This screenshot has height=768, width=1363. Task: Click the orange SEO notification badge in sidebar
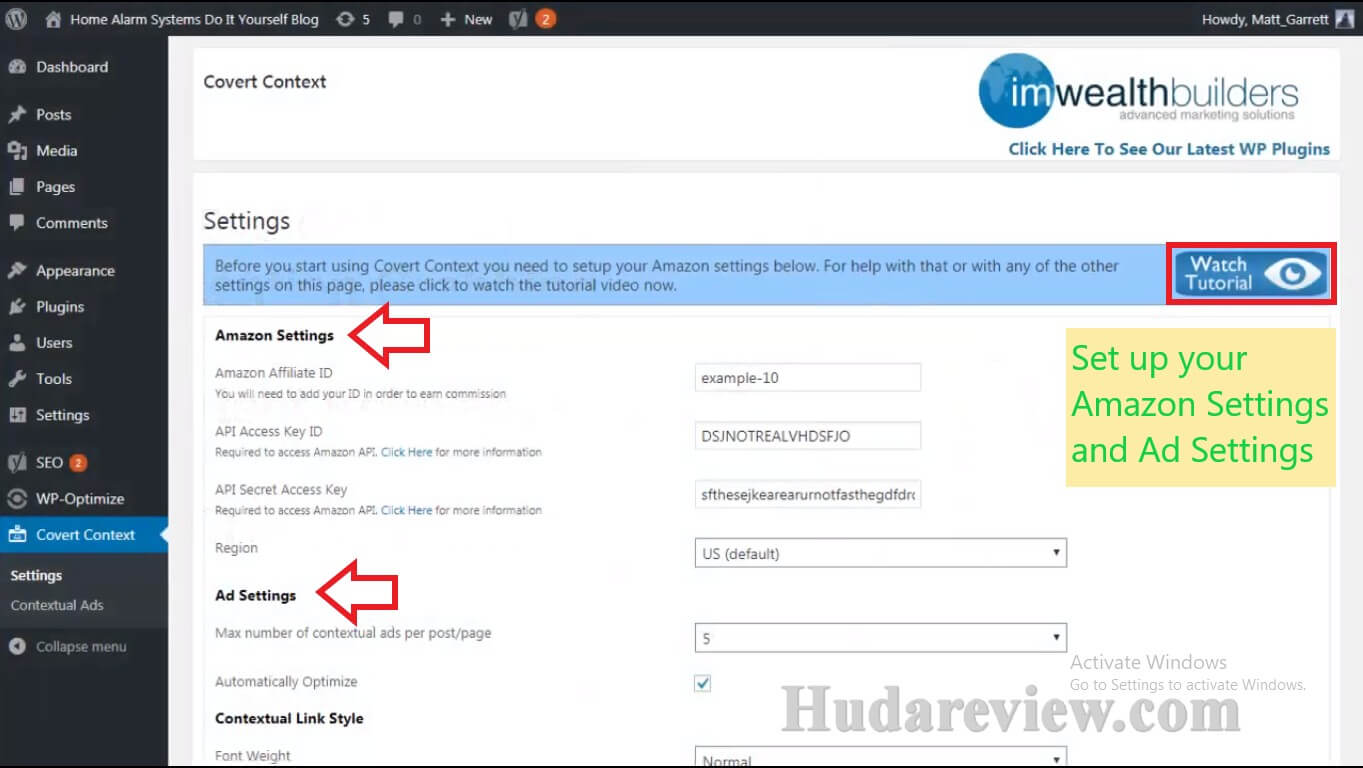(78, 463)
